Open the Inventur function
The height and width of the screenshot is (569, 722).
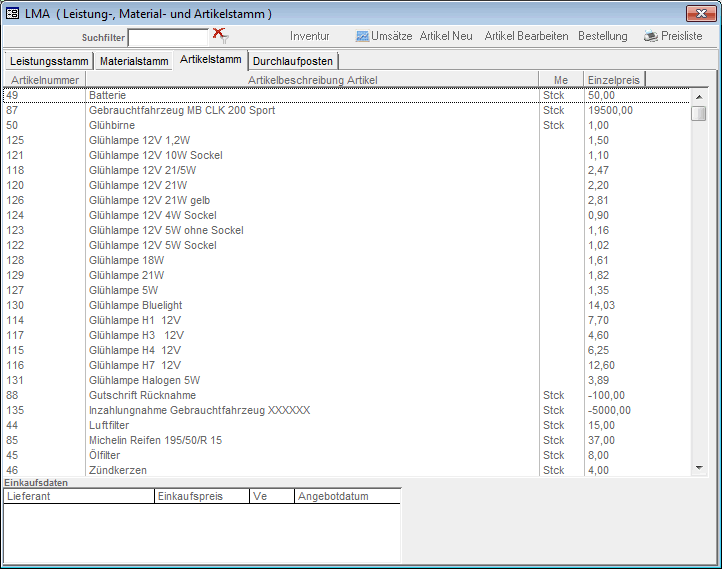tap(309, 36)
